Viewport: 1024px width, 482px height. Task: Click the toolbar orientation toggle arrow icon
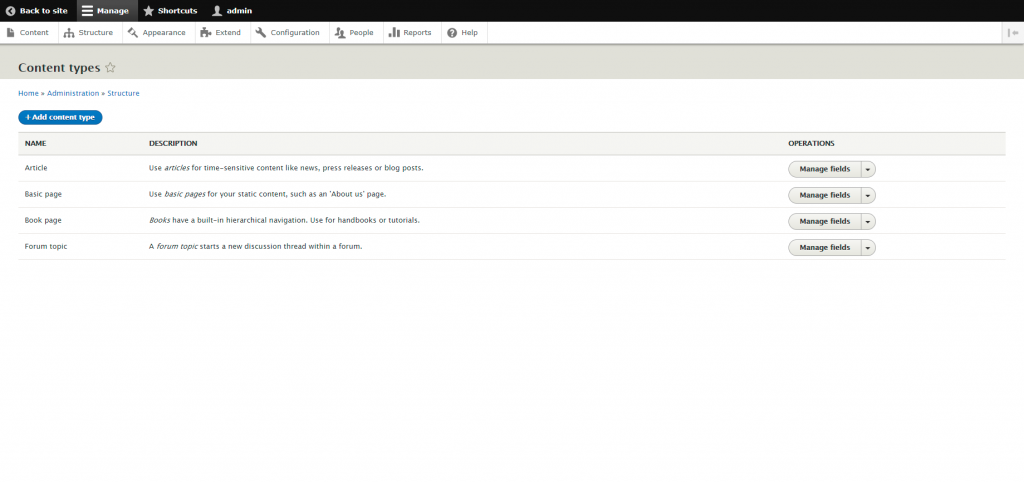click(x=1013, y=33)
